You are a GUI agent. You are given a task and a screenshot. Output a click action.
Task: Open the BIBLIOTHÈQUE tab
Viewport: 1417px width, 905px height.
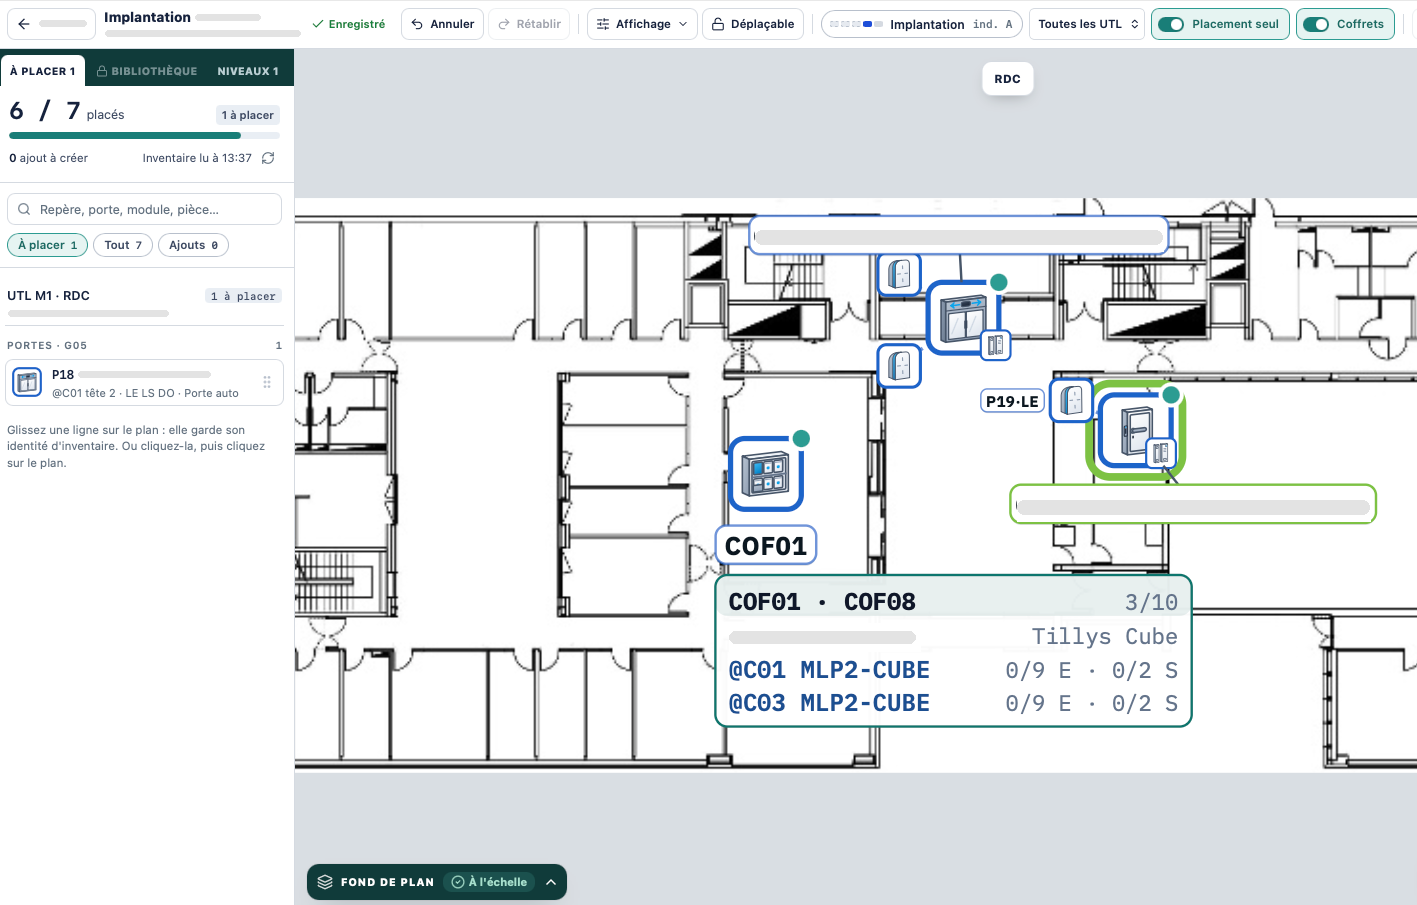pos(147,71)
